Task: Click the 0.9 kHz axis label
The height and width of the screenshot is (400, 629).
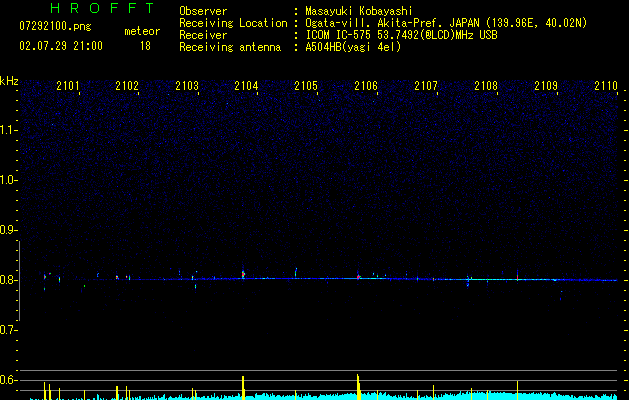Action: (x=9, y=230)
